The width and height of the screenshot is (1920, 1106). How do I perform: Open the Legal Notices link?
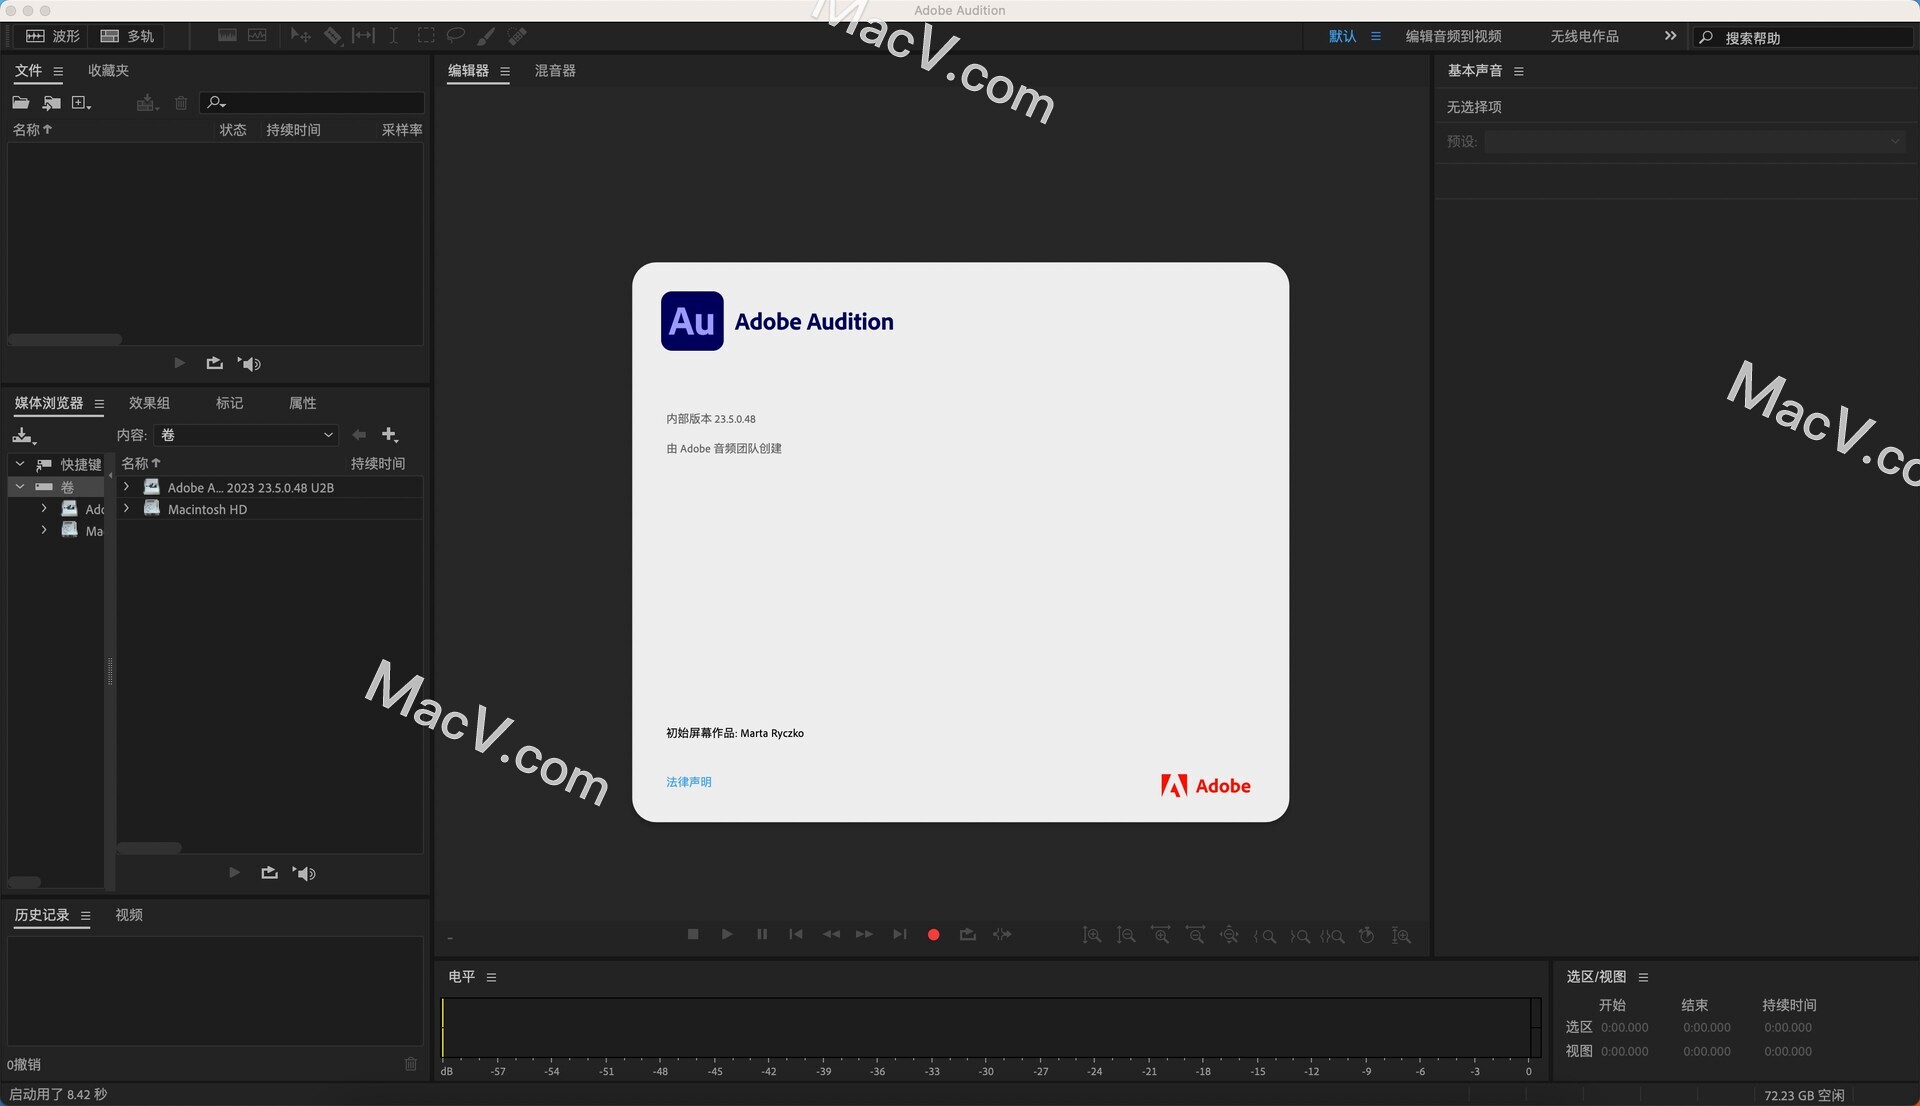(689, 782)
